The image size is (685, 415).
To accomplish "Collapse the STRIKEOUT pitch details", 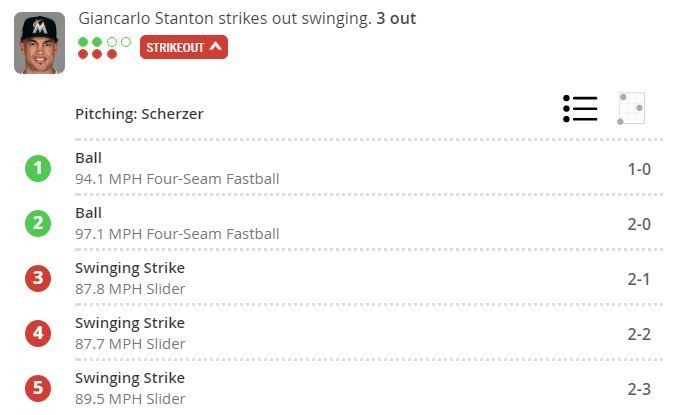I will click(184, 47).
